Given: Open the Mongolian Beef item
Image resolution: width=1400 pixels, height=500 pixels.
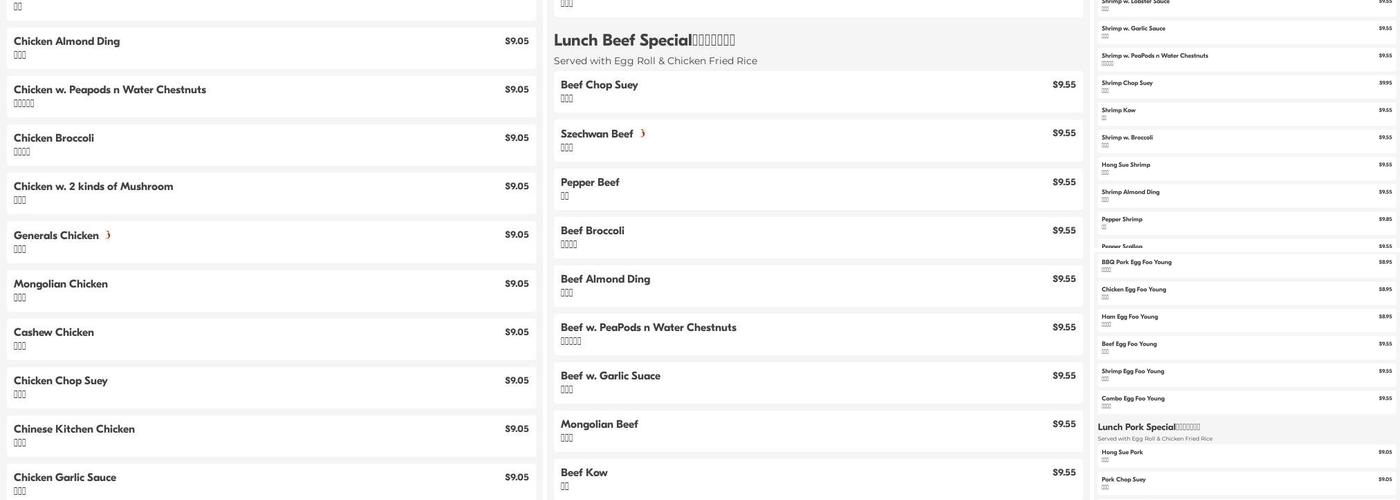Looking at the screenshot, I should (599, 425).
